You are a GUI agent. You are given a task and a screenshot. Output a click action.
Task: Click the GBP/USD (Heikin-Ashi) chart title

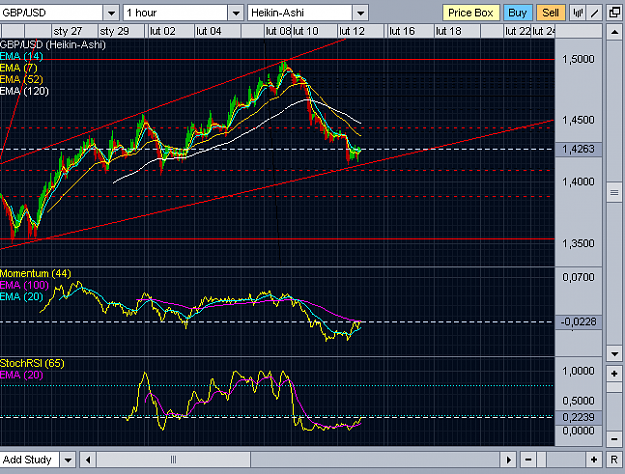coord(53,45)
